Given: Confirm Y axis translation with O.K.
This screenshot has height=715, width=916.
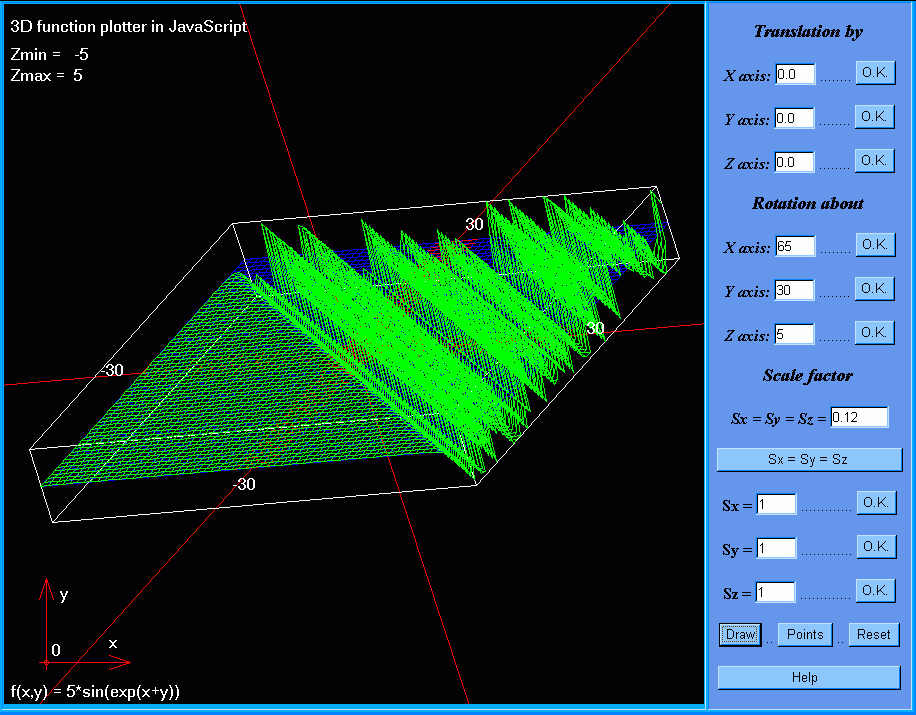Looking at the screenshot, I should [874, 117].
